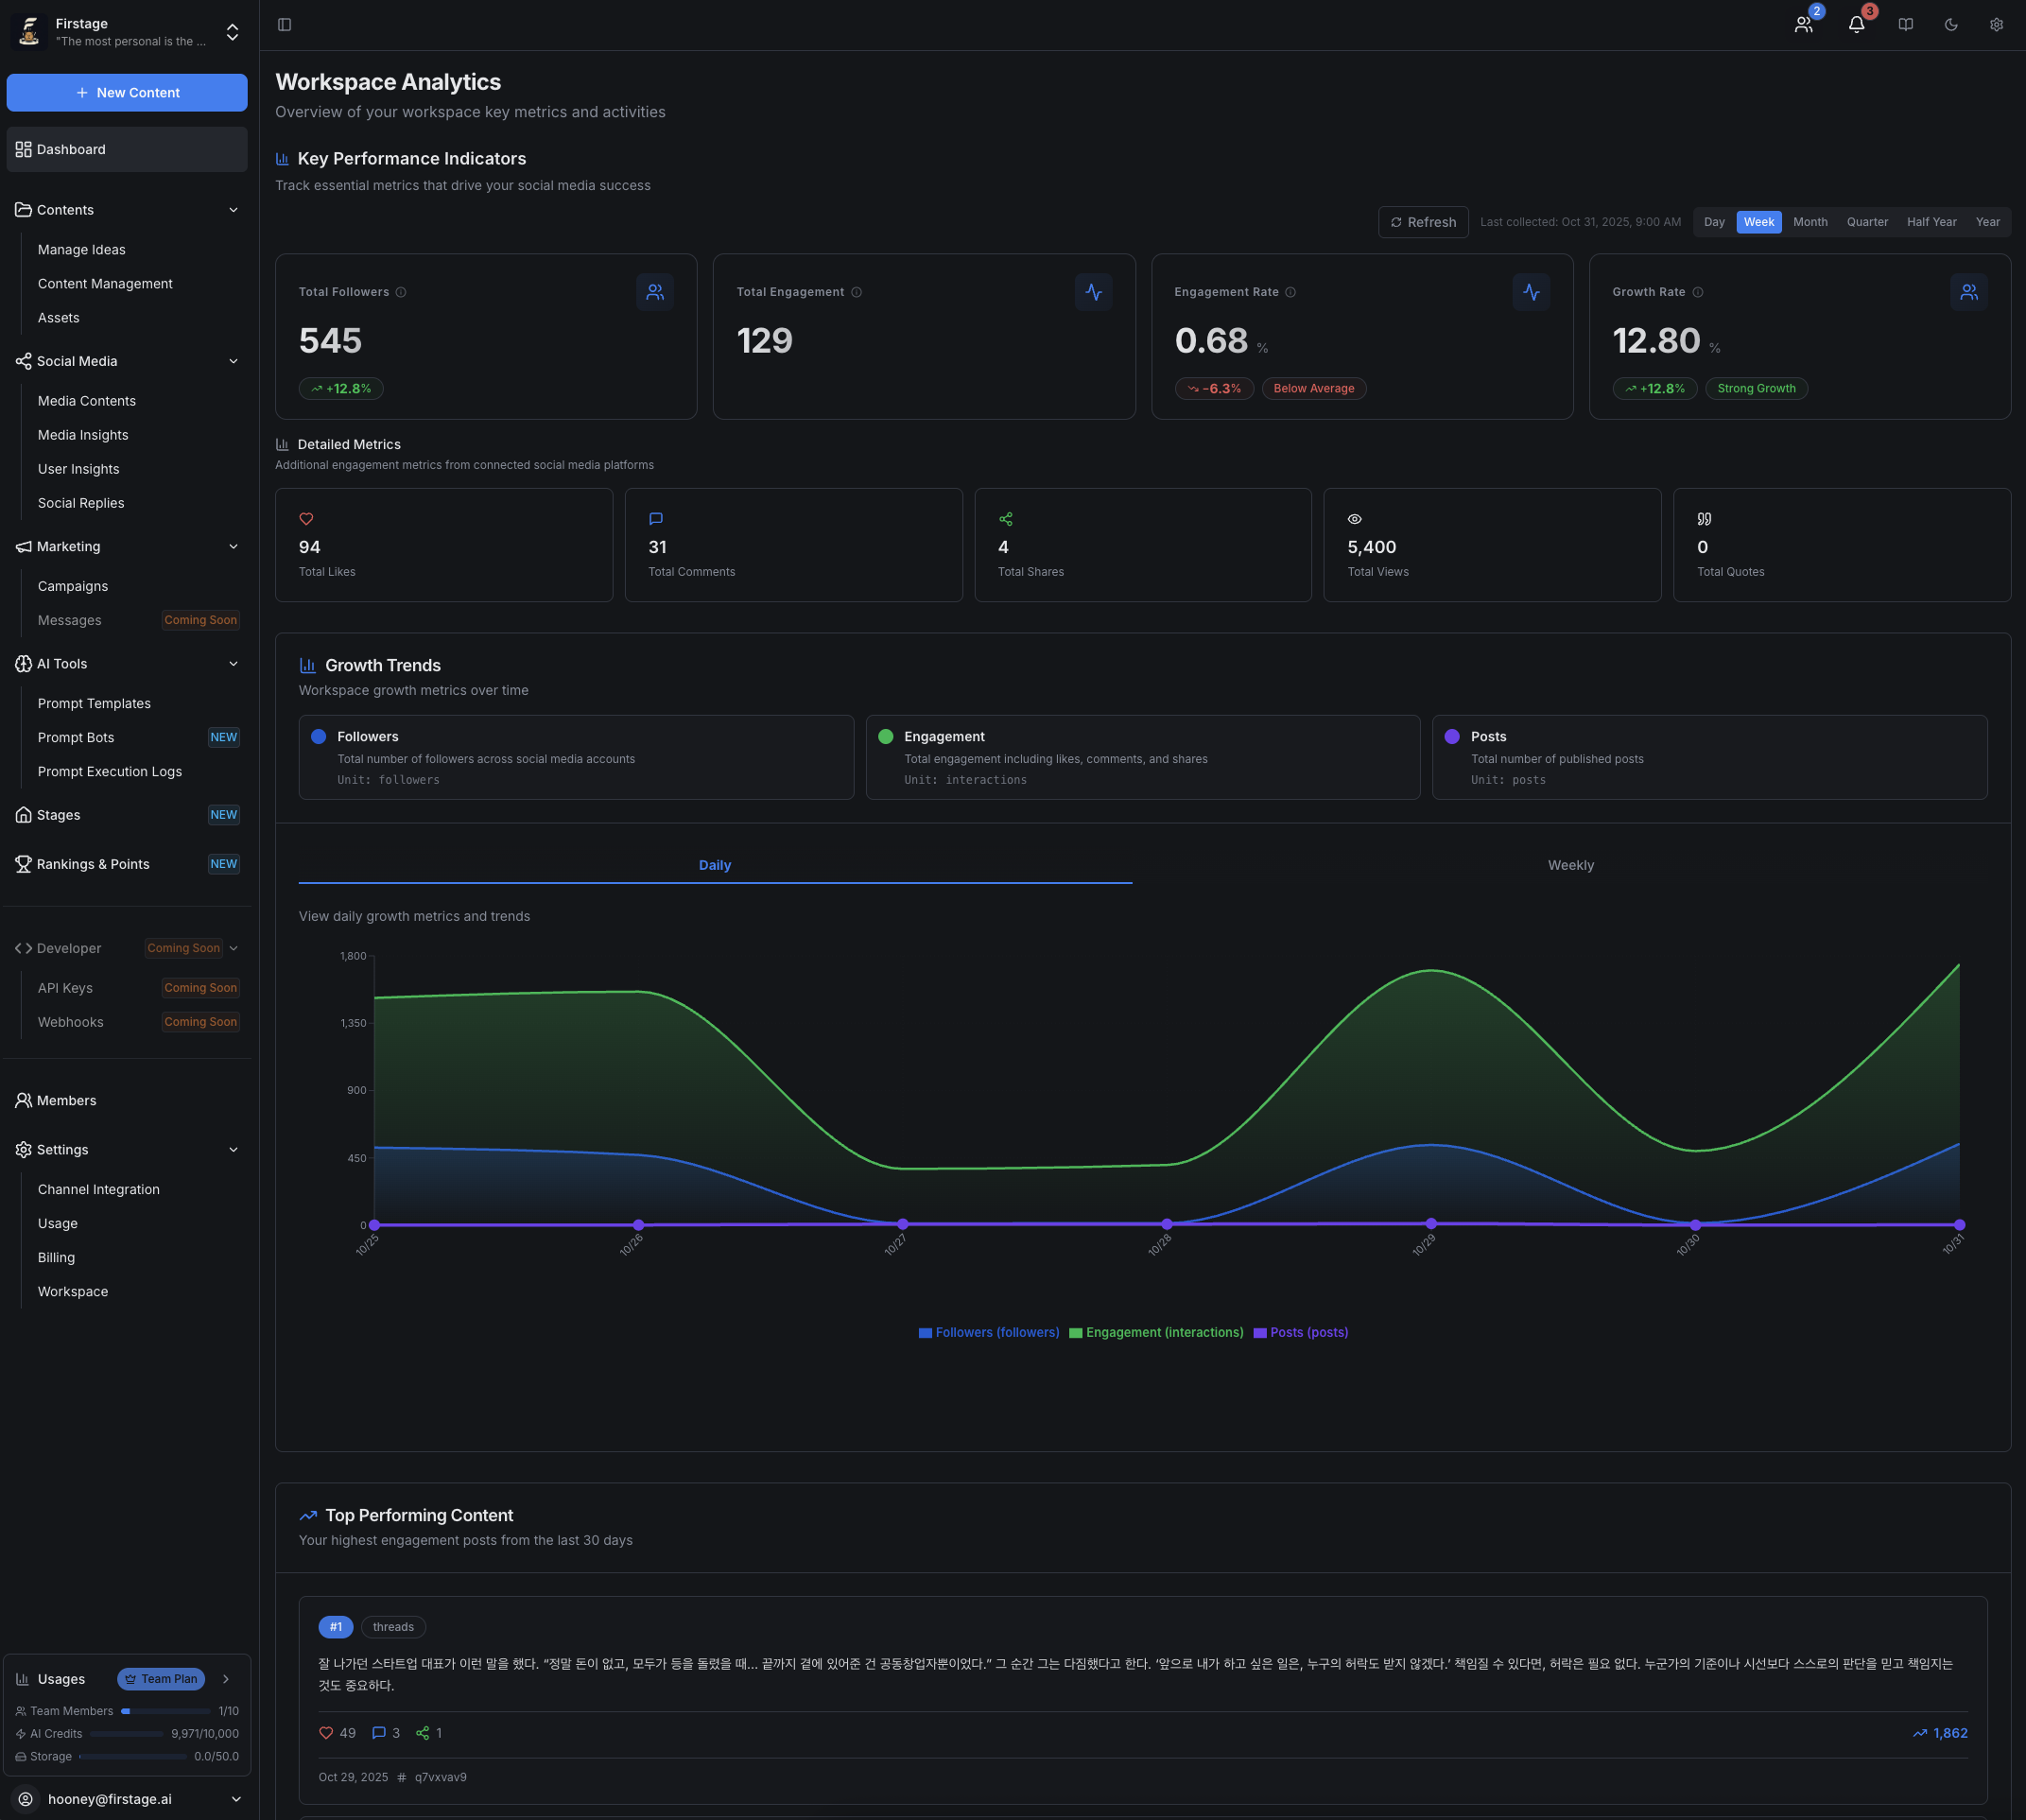Click the AI Credits usage bar

(127, 1733)
